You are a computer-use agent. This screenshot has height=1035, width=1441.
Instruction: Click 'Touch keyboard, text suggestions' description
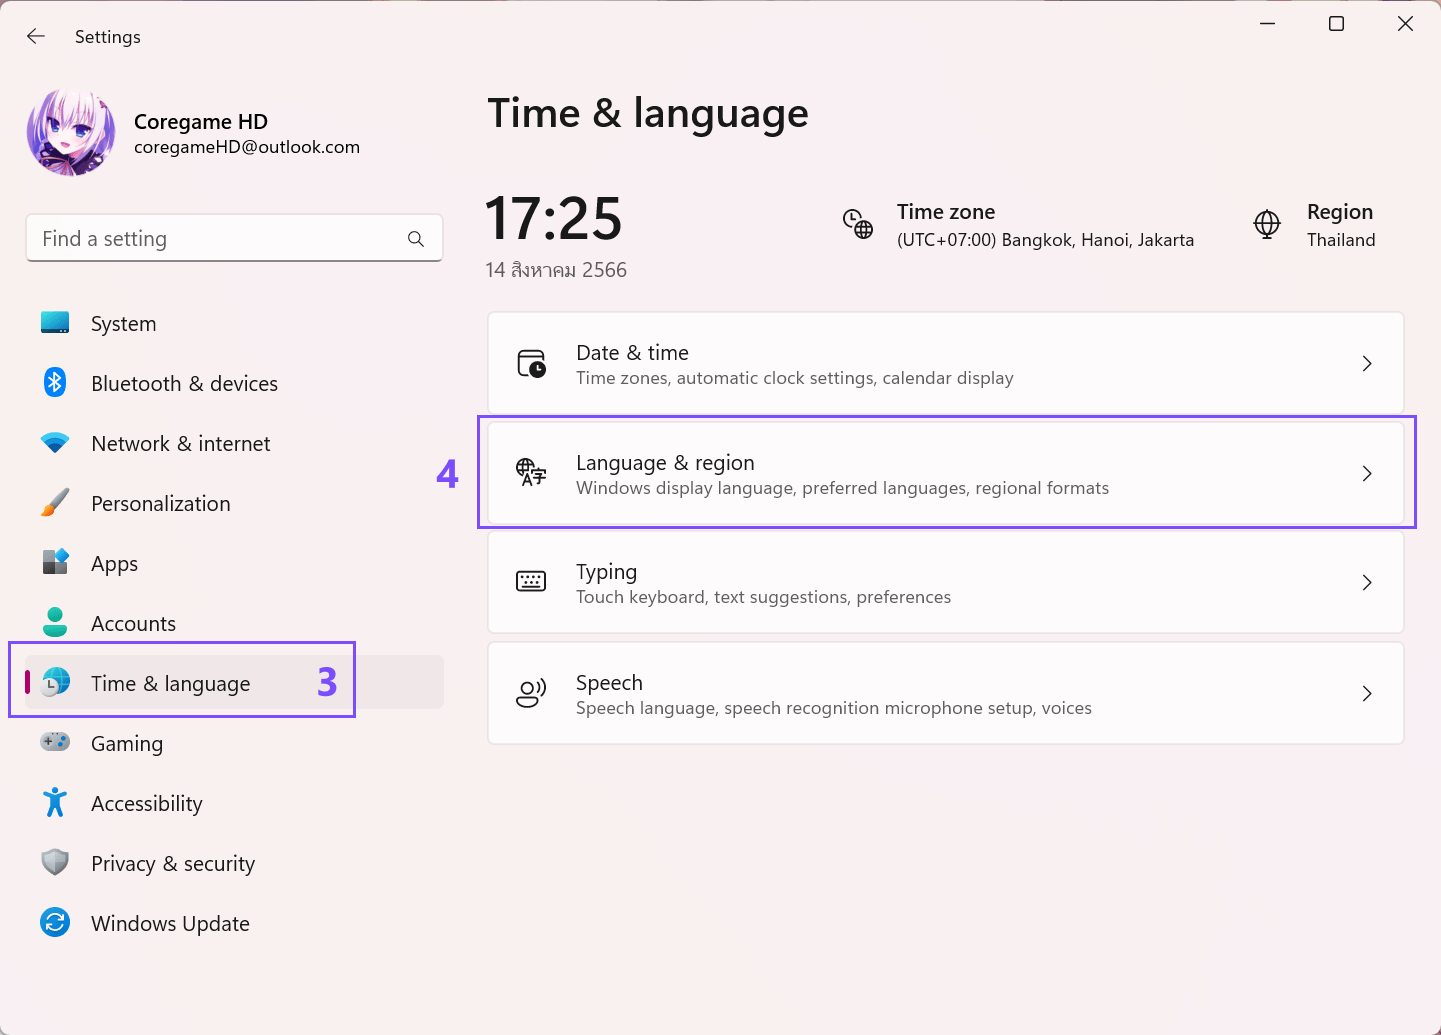coord(763,597)
